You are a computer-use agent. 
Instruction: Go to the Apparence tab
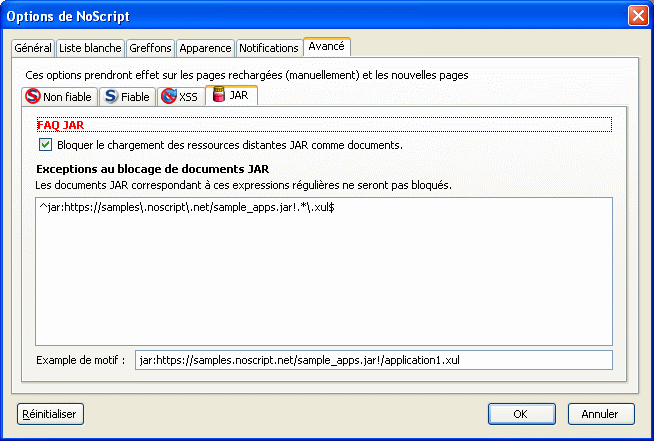(205, 48)
